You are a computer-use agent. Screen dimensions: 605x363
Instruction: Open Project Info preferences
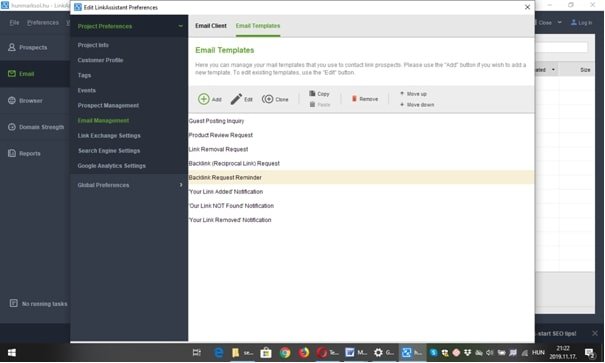click(93, 45)
